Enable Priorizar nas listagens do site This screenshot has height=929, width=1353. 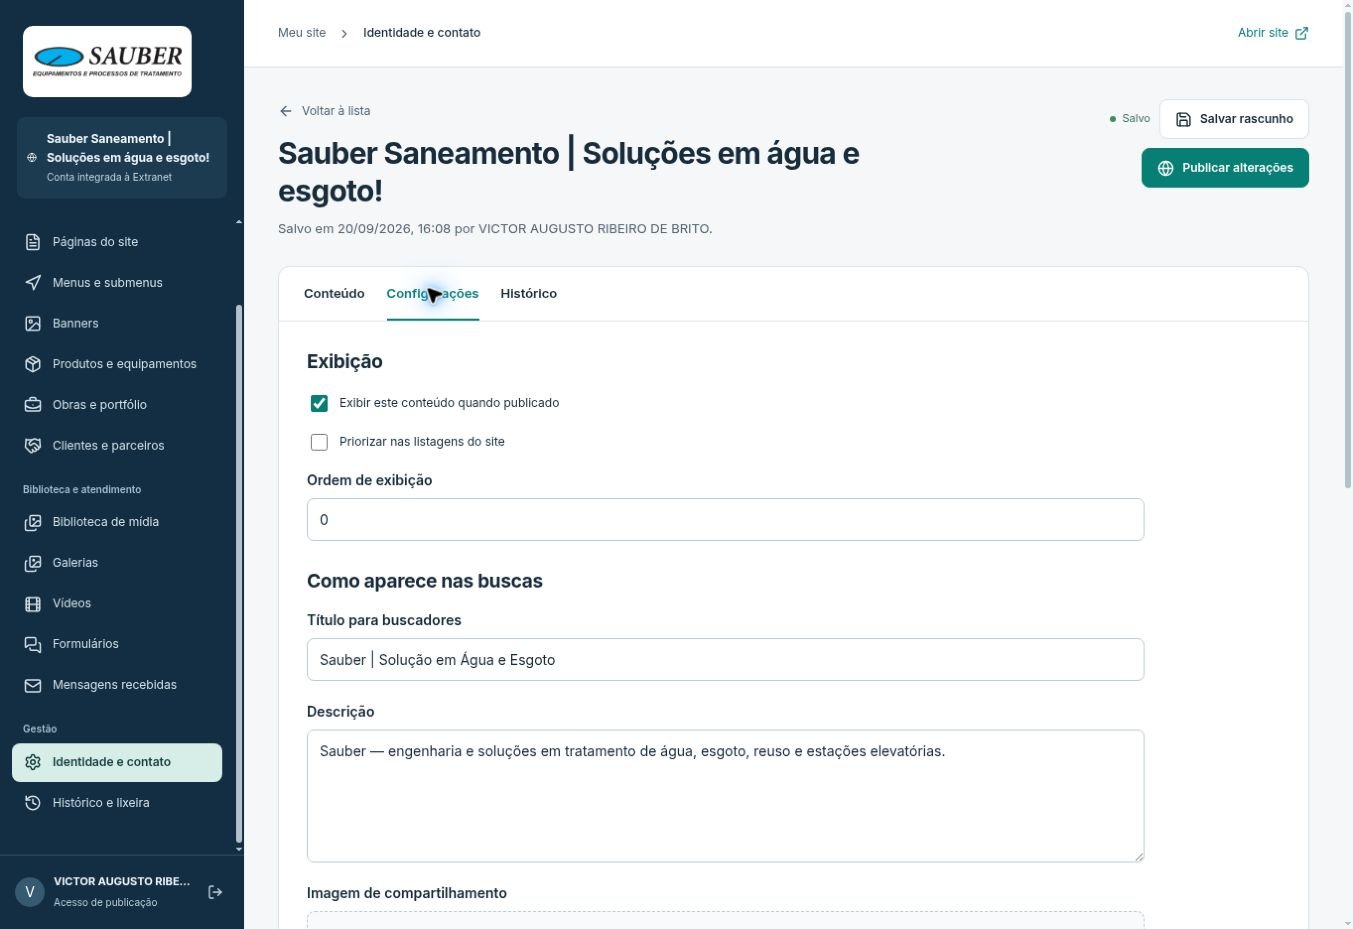tap(319, 442)
